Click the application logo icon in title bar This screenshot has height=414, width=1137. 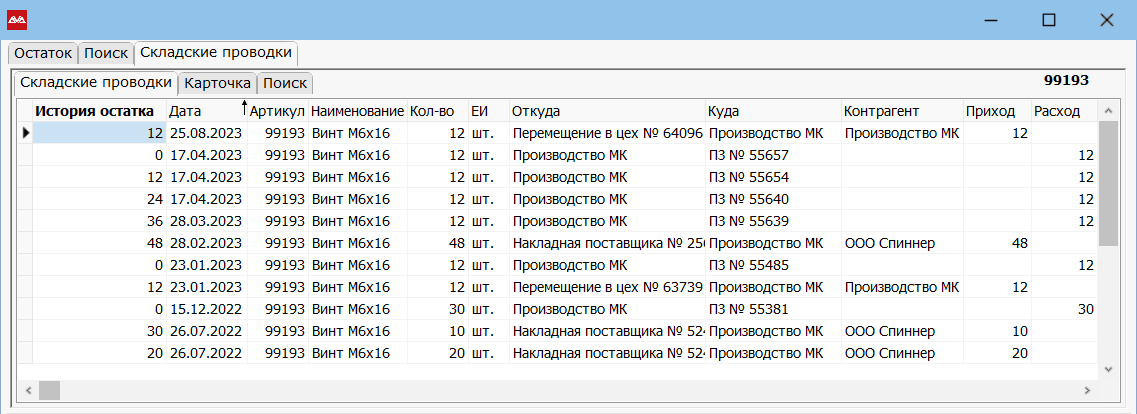click(17, 20)
